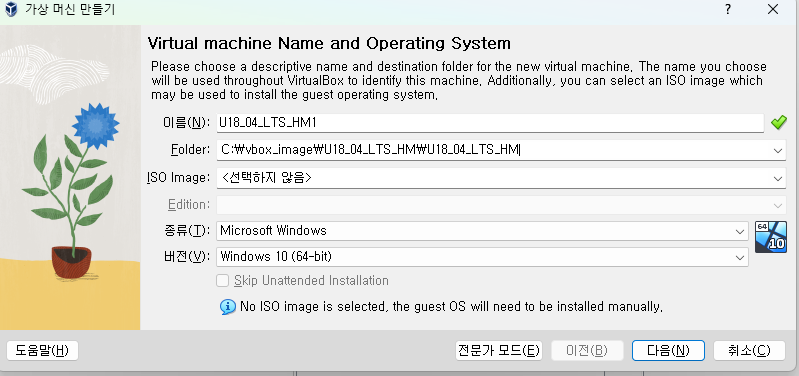The image size is (799, 376).
Task: Click the 이전(B) back button
Action: [x=587, y=351]
